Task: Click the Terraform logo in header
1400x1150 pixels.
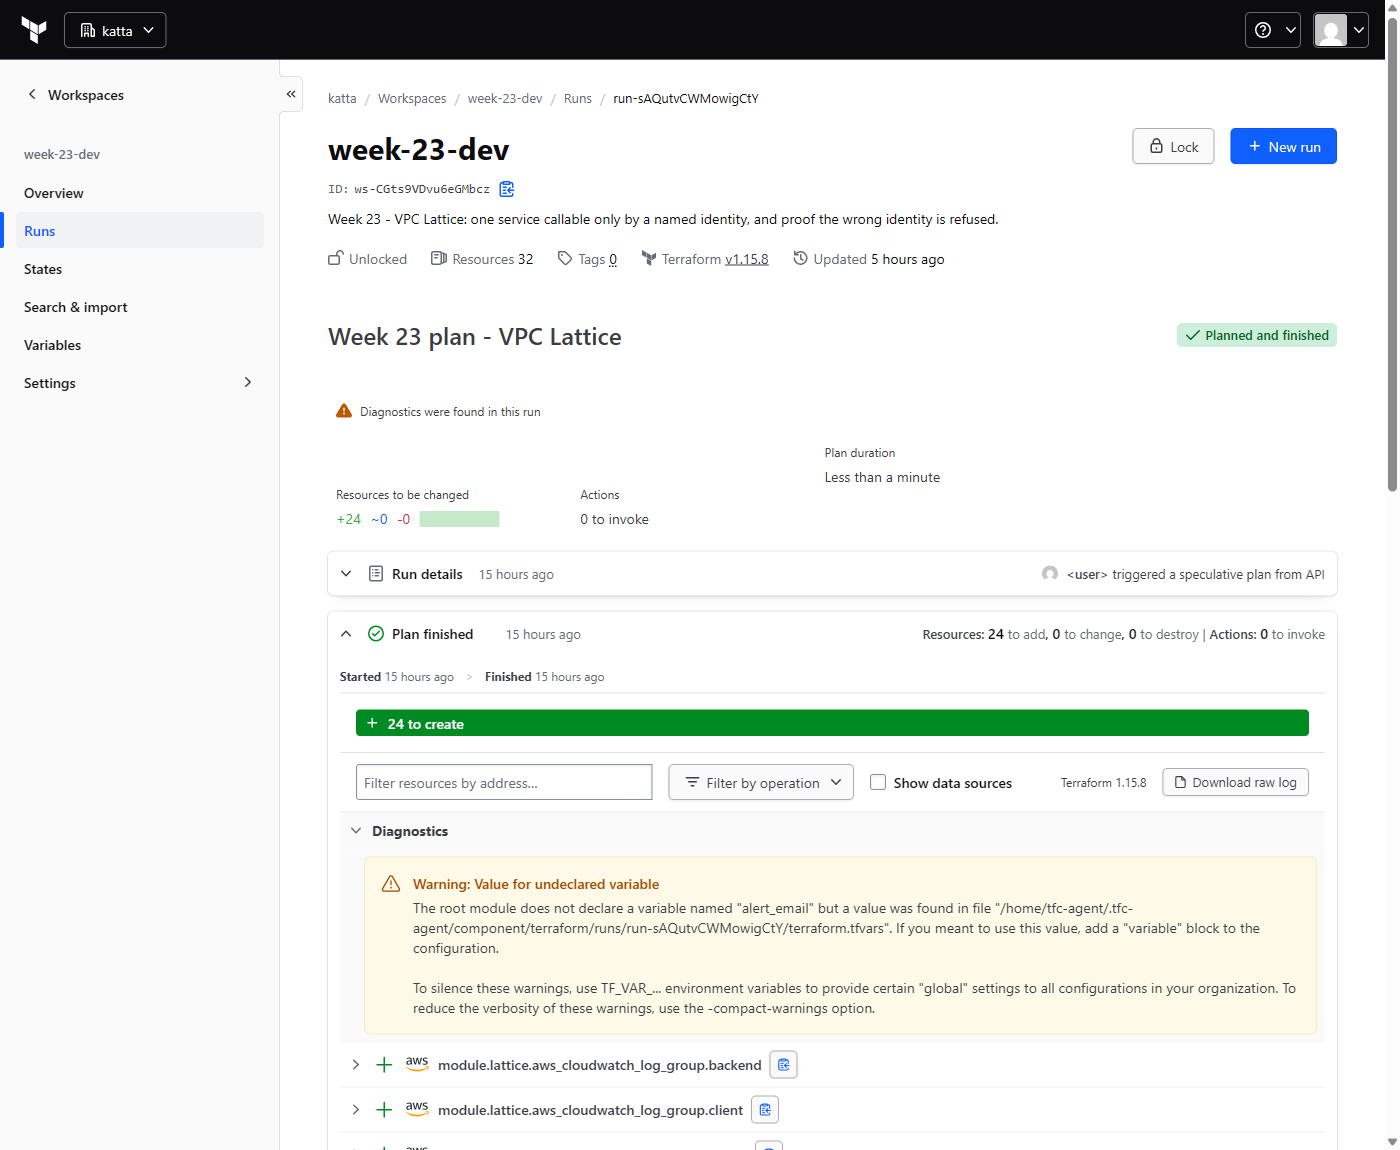Action: [34, 30]
